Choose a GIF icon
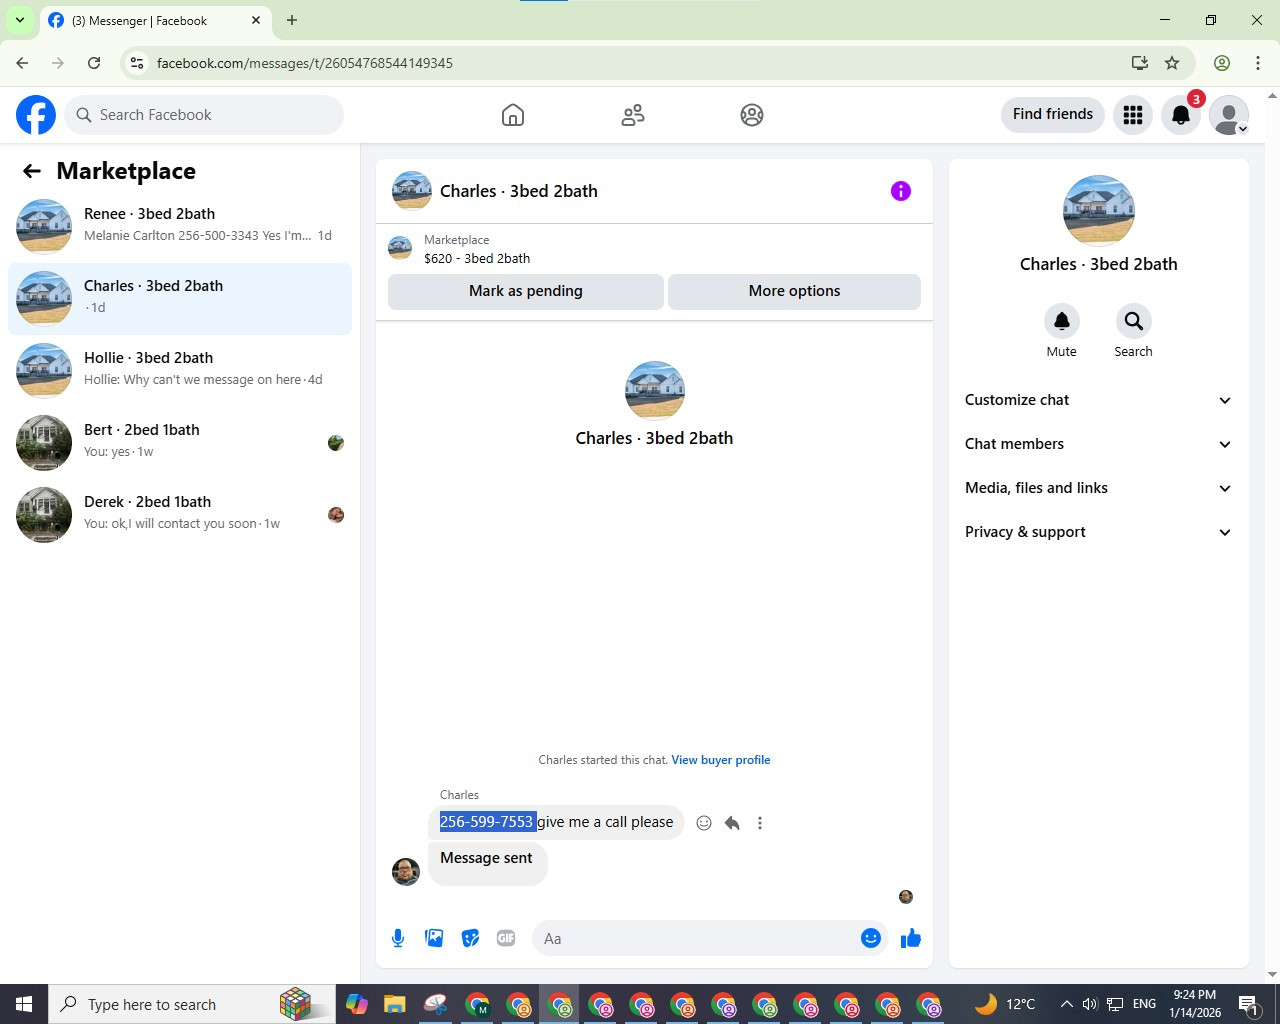This screenshot has width=1280, height=1024. point(506,938)
